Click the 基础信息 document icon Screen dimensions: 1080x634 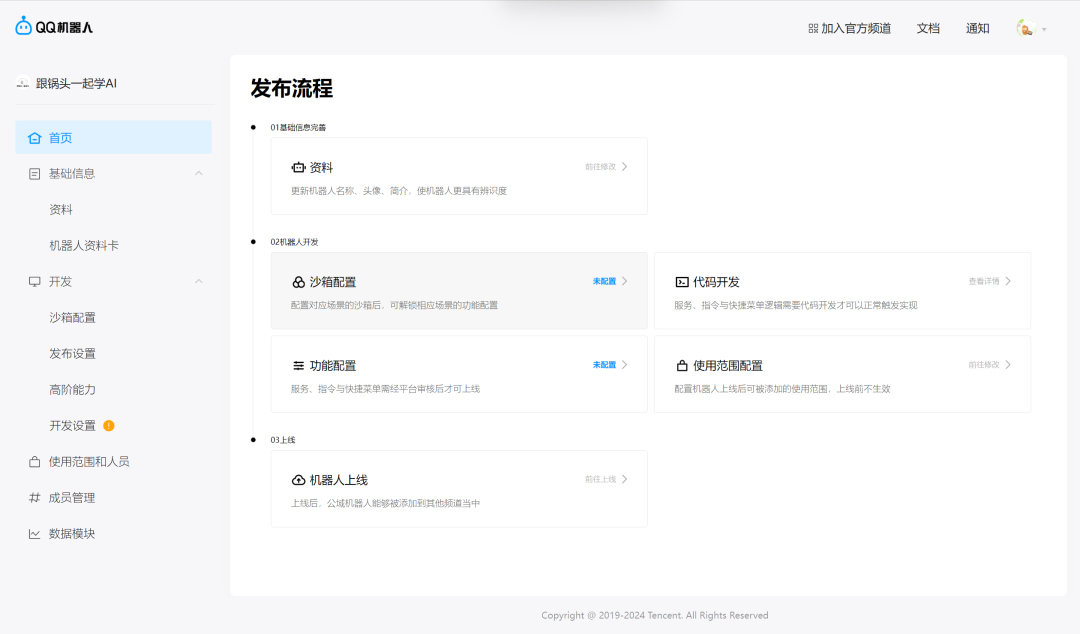(33, 173)
